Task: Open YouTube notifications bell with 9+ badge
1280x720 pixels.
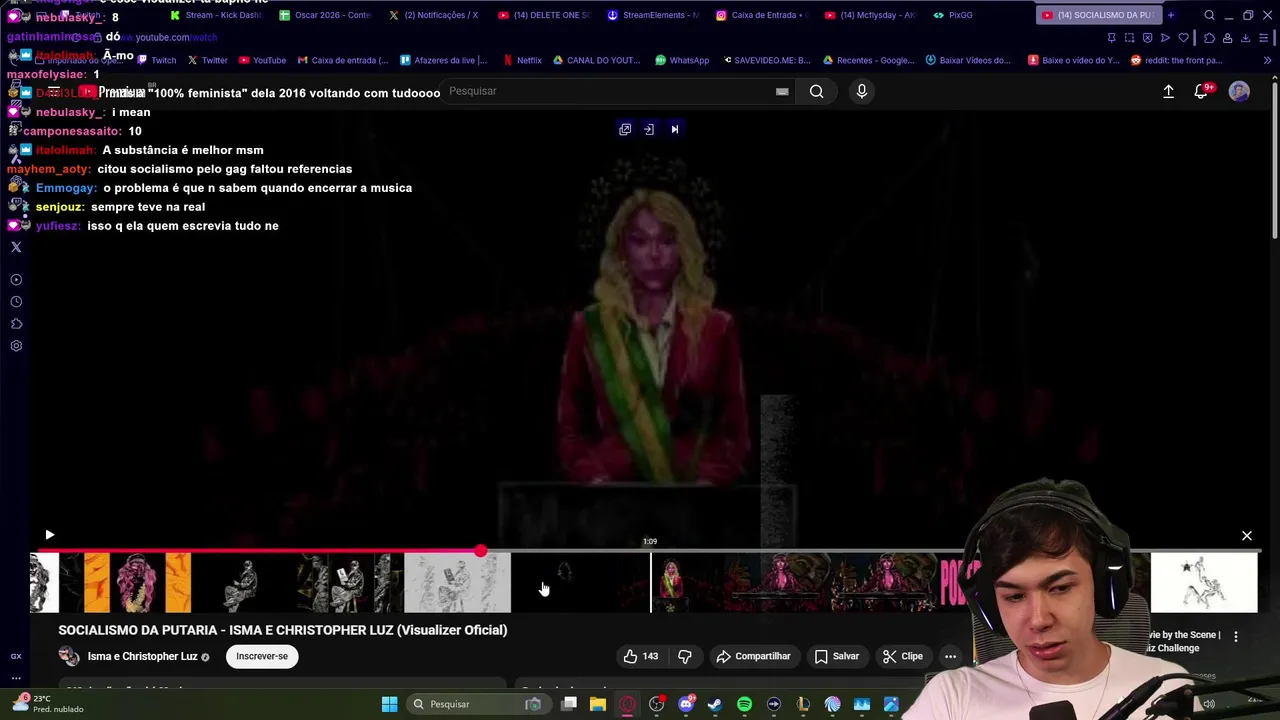Action: click(1202, 91)
